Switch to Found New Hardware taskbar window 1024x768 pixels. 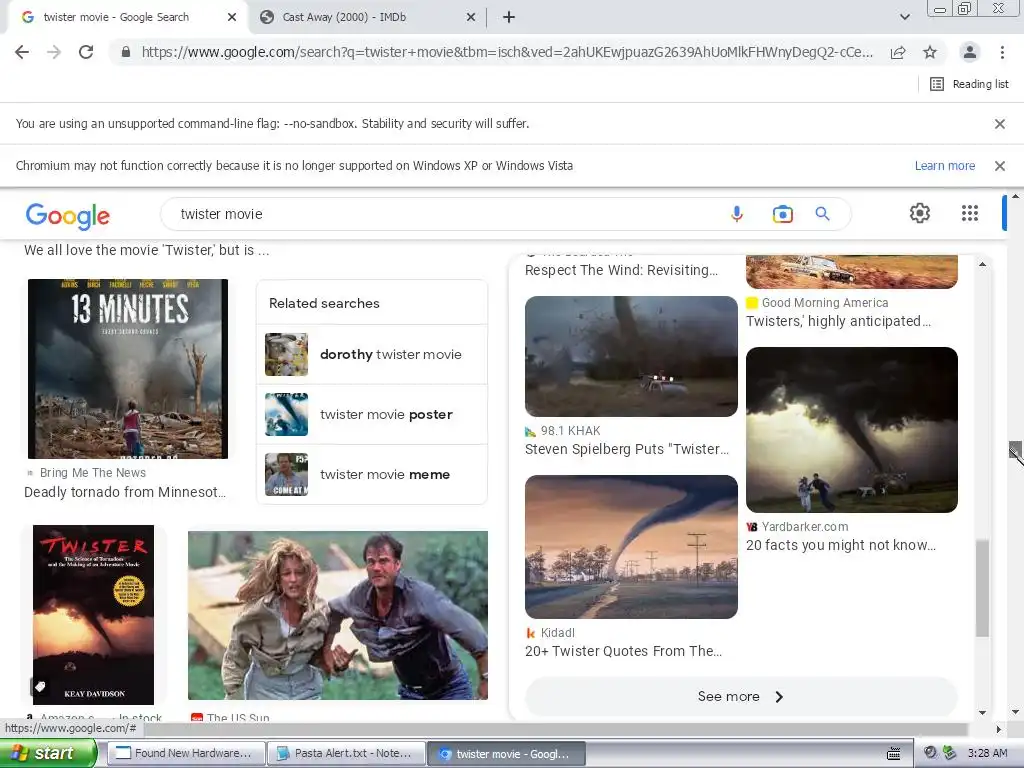pyautogui.click(x=186, y=754)
